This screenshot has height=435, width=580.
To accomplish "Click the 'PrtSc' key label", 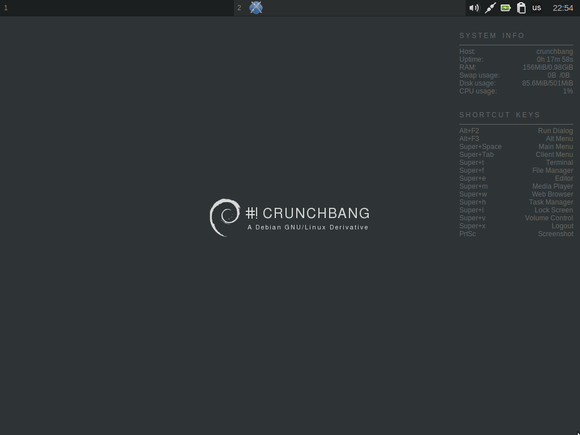I will (468, 234).
